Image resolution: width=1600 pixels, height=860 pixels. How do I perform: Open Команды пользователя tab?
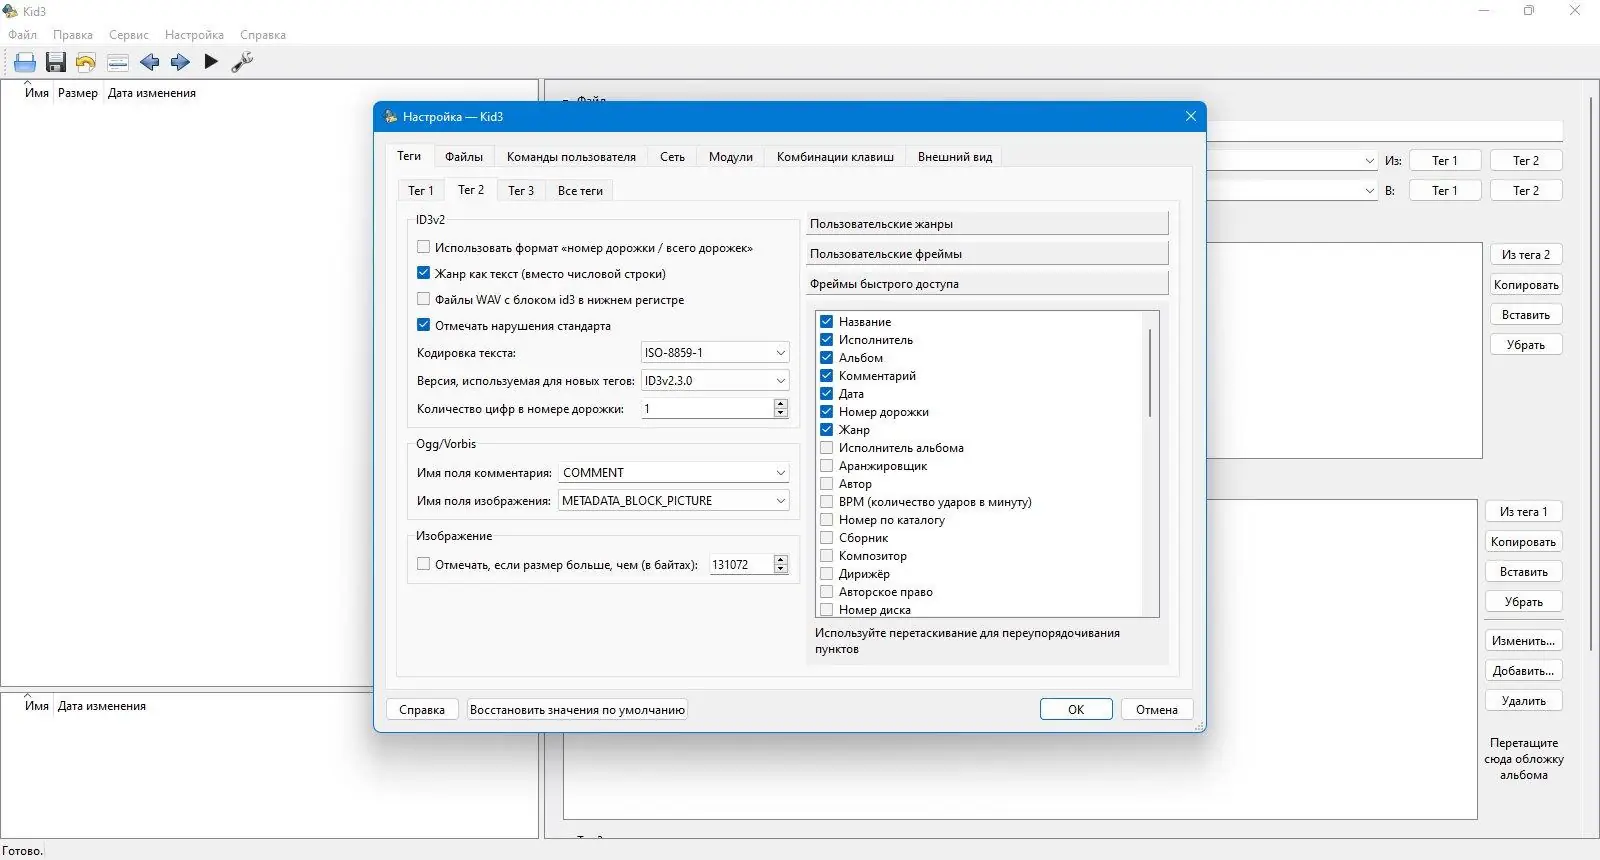[x=571, y=157]
